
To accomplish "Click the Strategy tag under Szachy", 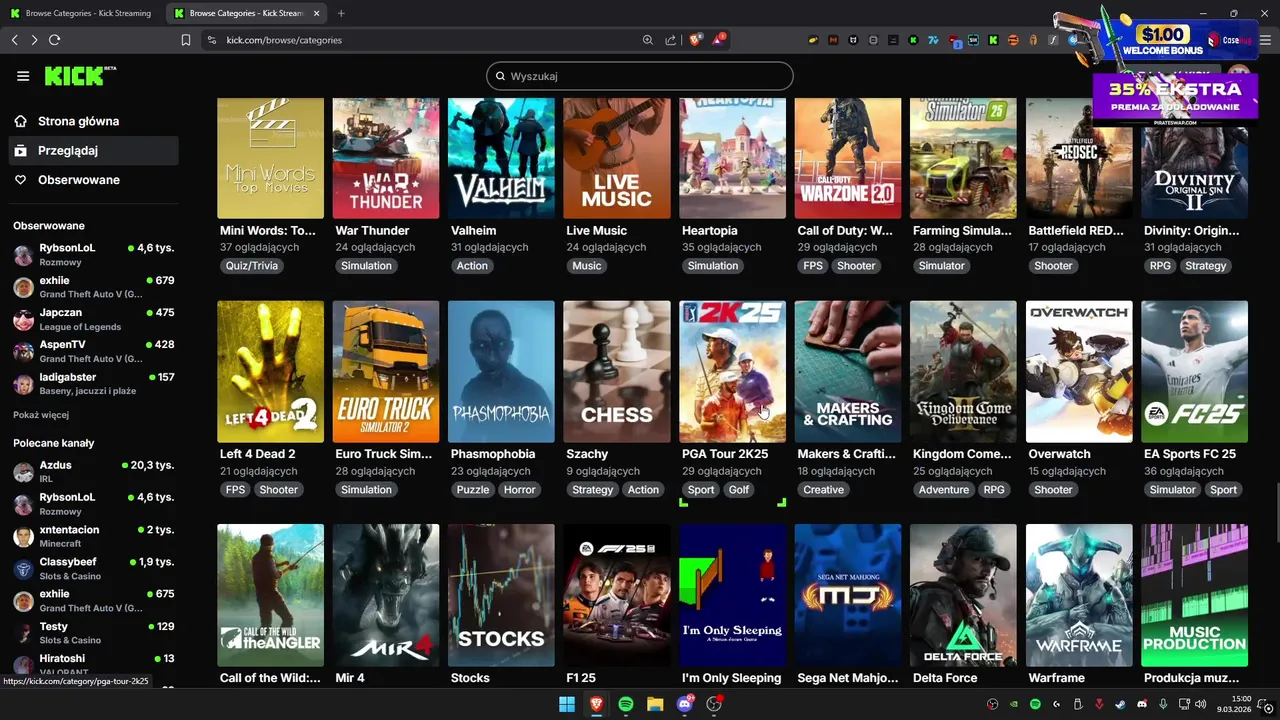I will click(593, 490).
